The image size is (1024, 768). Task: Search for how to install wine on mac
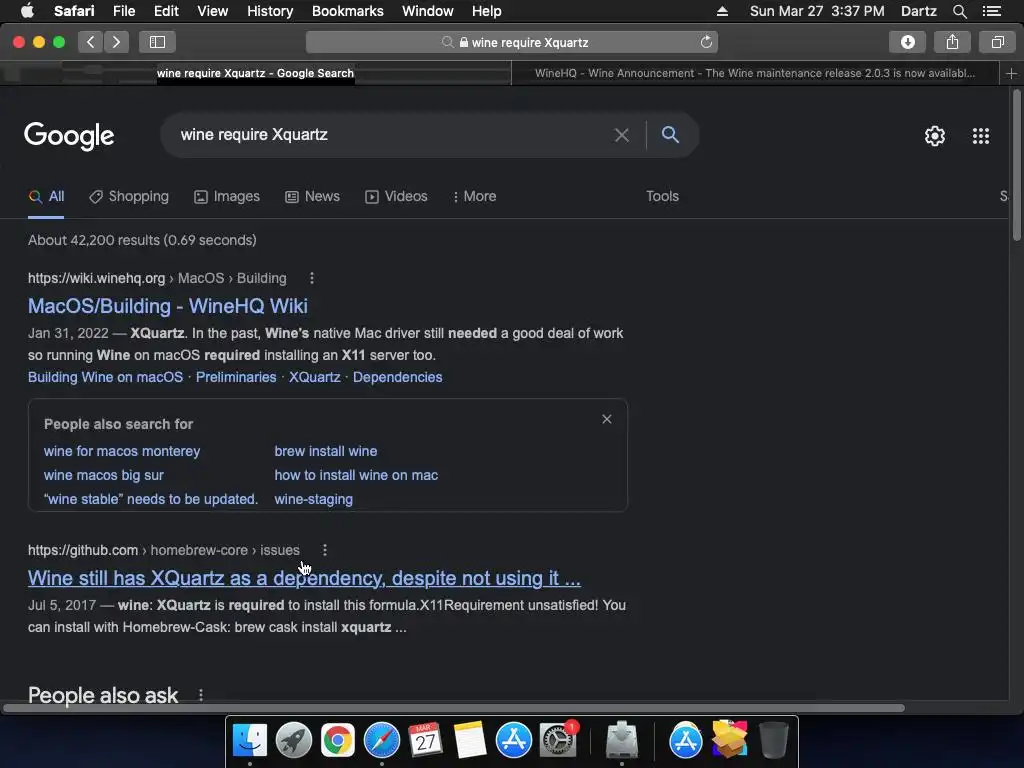356,475
